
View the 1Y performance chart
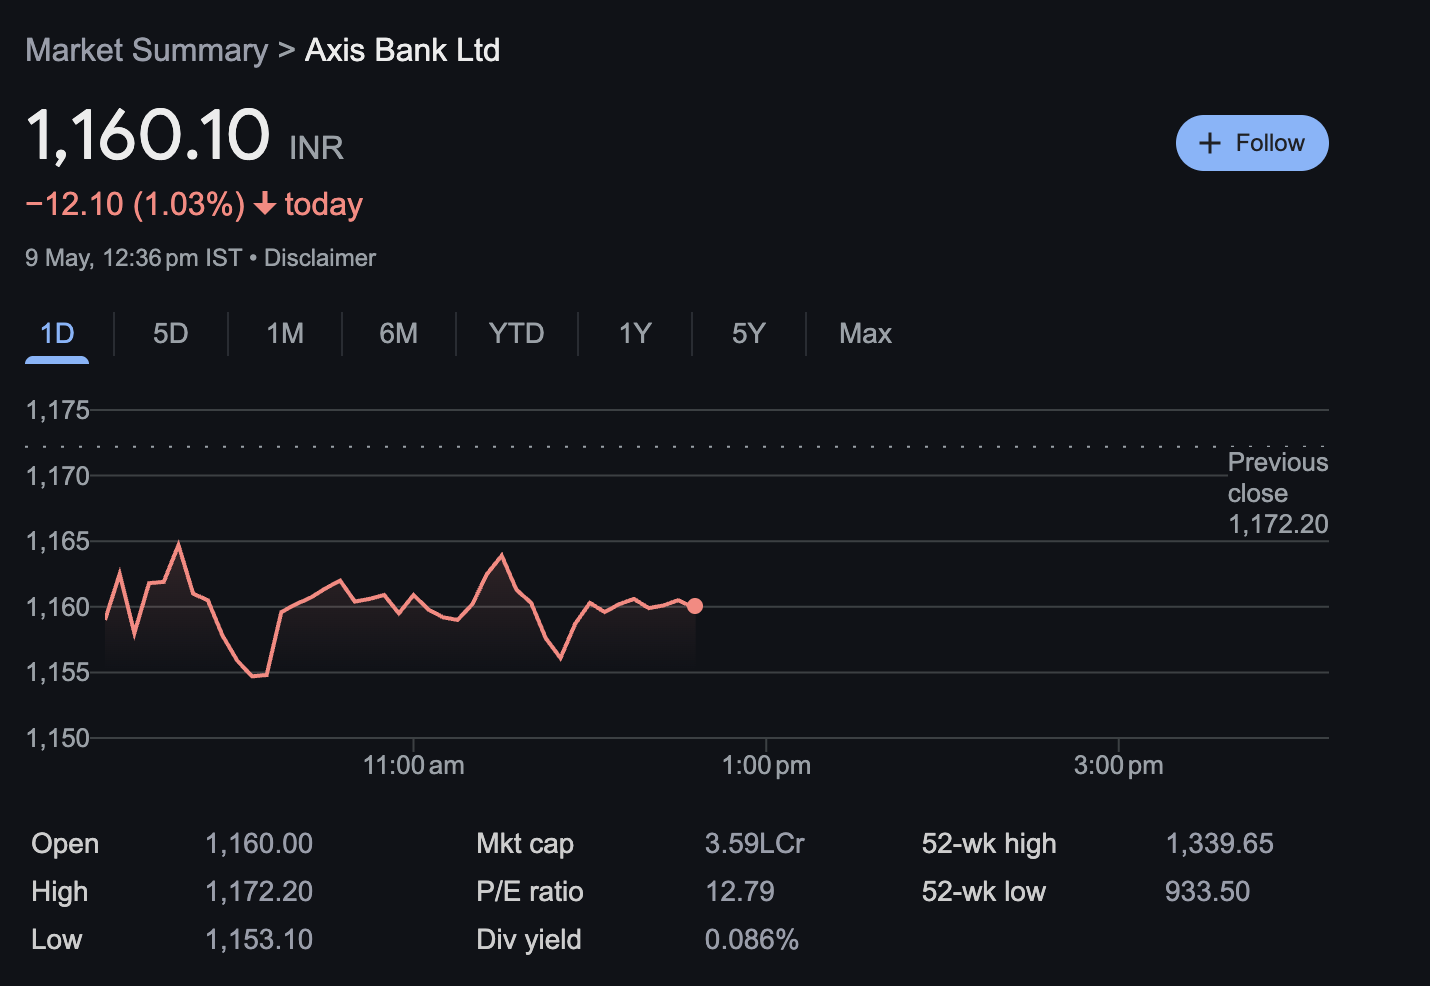(x=634, y=333)
